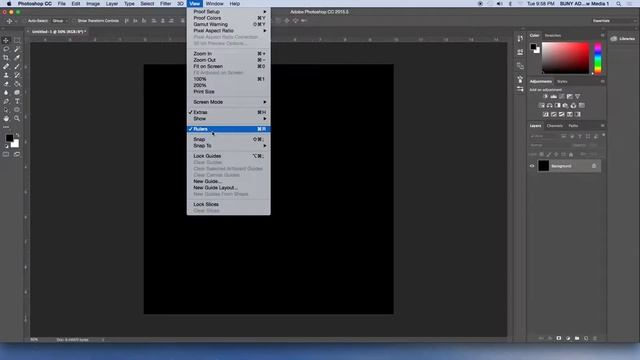Choose Zoom In from View menu

point(229,53)
